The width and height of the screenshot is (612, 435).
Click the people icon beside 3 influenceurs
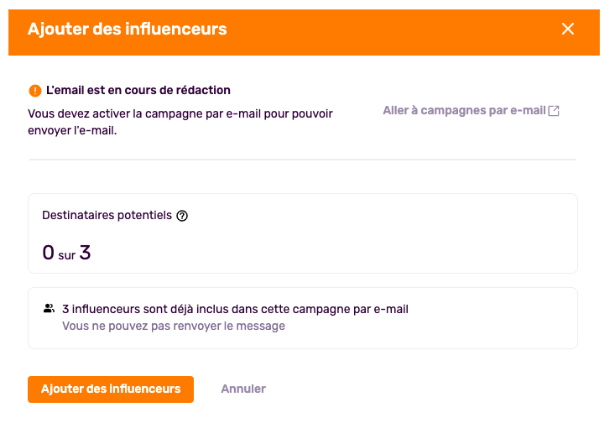(x=49, y=309)
